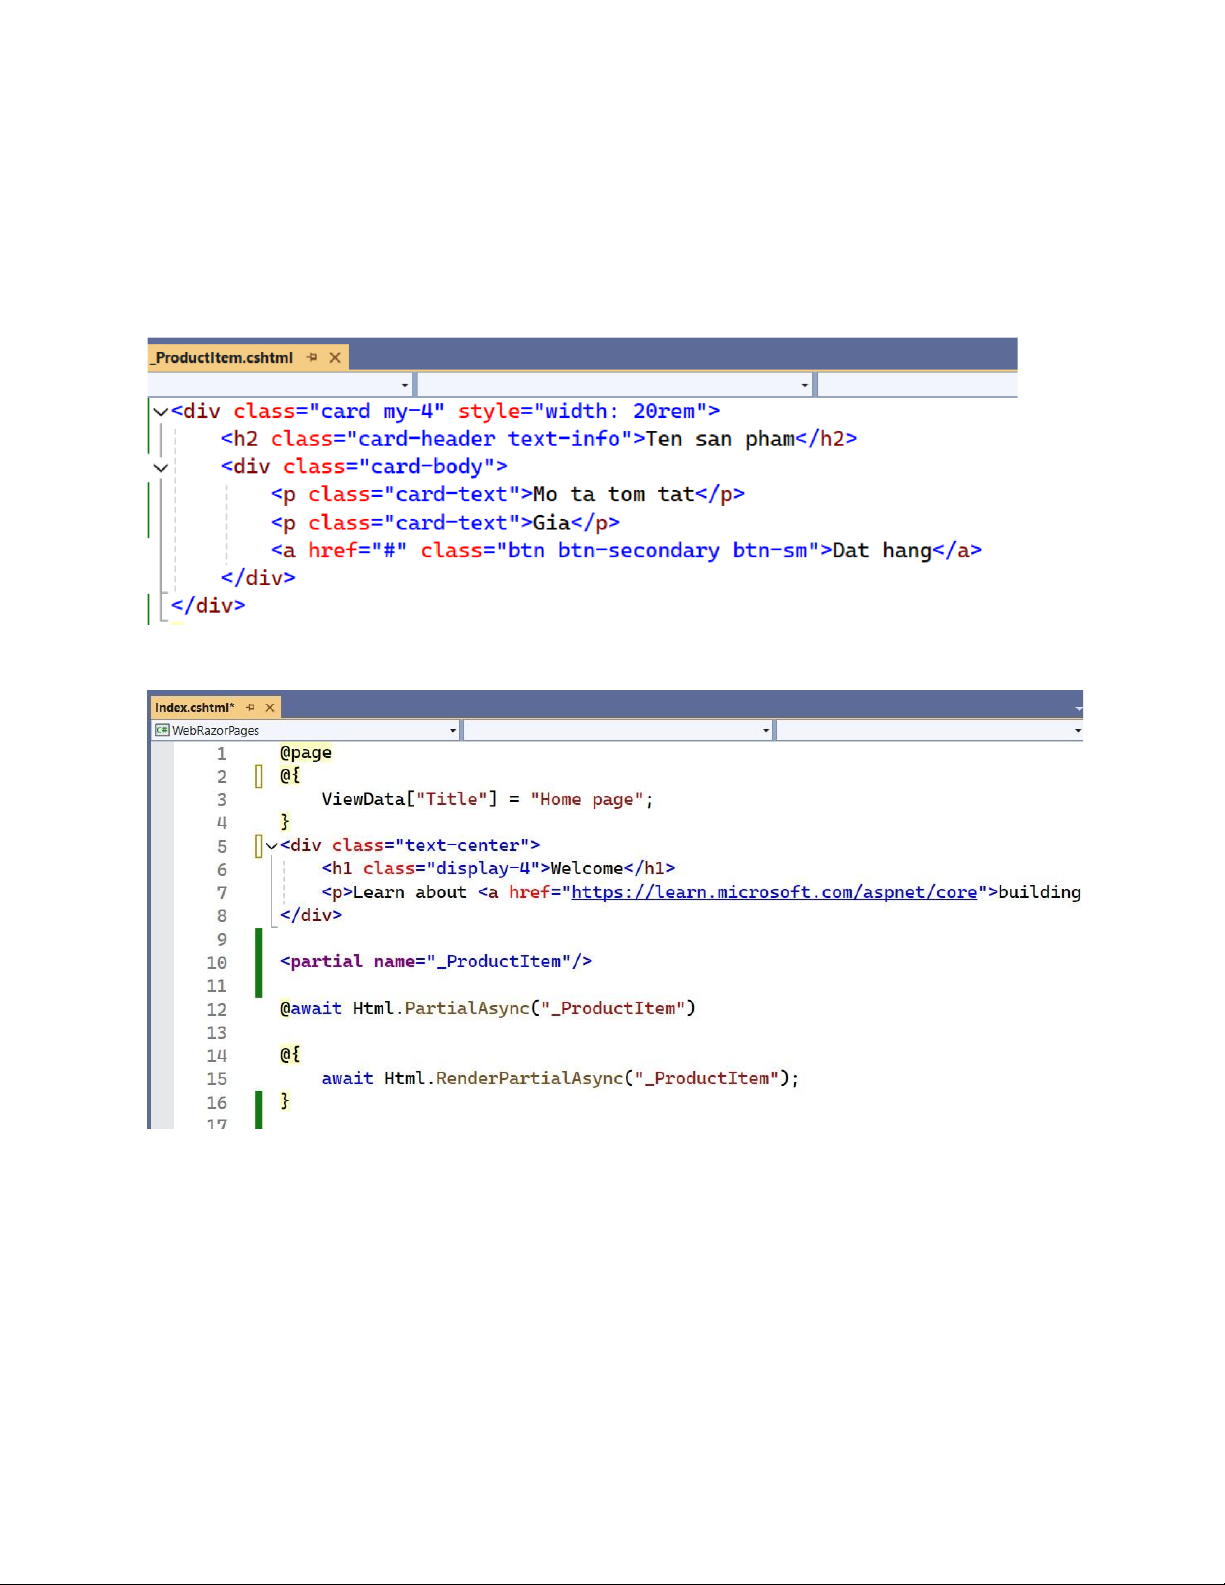The image size is (1225, 1585).
Task: Collapse the text-center div in Index.cshtml
Action: pyautogui.click(x=272, y=846)
